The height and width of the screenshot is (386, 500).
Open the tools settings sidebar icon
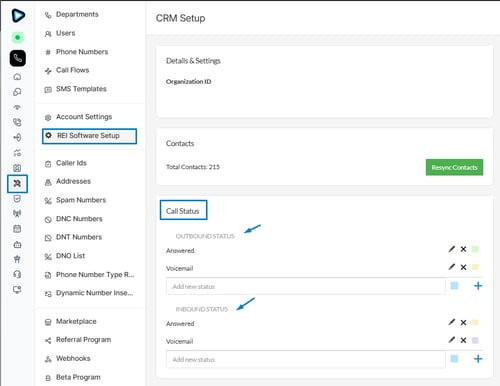[17, 183]
